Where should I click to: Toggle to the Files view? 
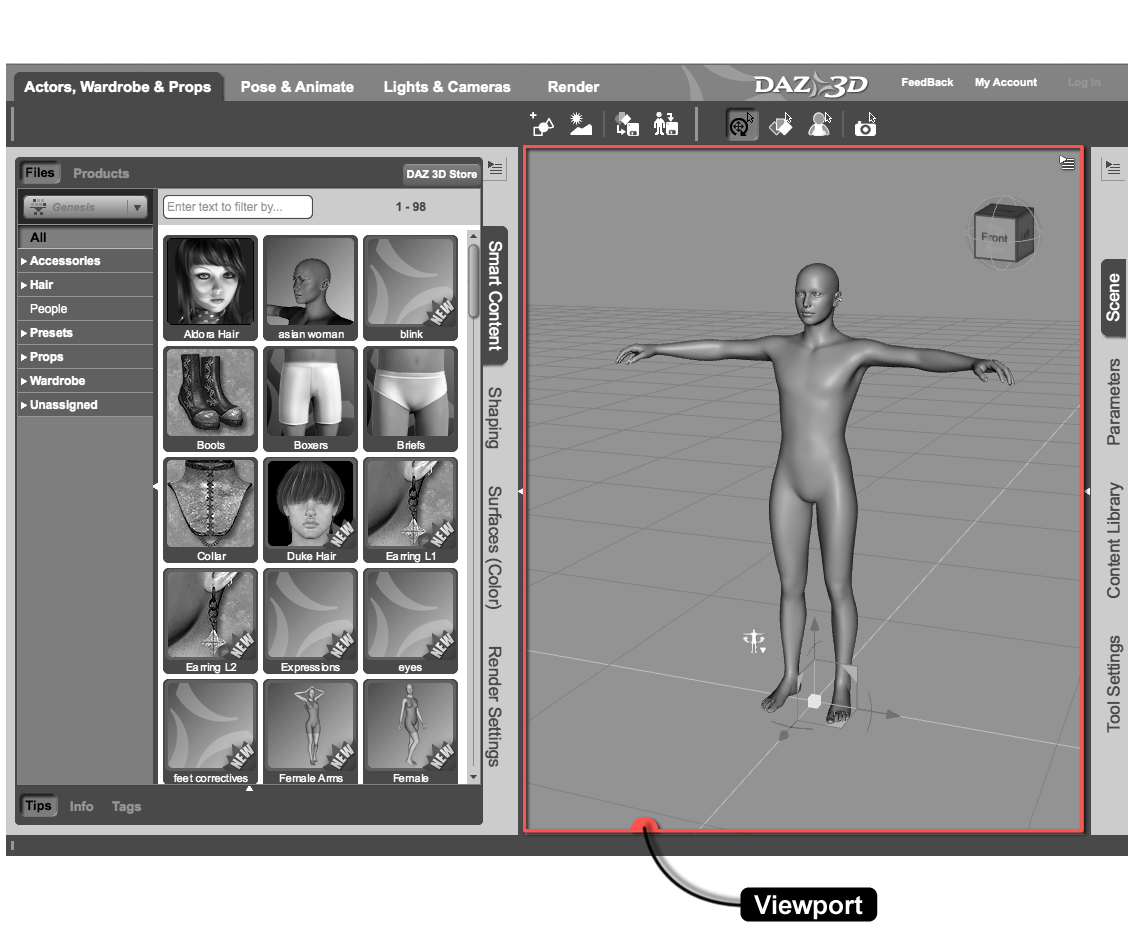coord(40,173)
